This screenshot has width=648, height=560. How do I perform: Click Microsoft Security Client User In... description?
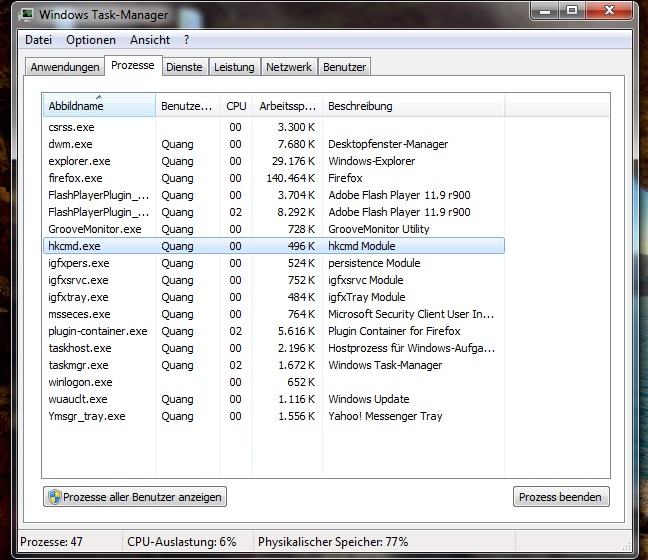coord(411,314)
